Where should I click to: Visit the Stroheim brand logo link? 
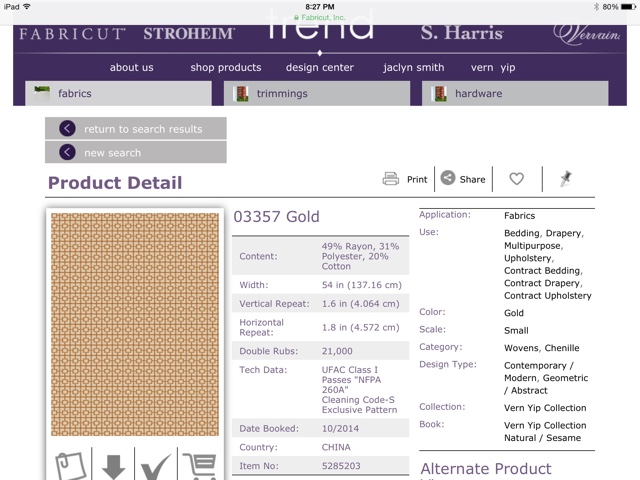click(x=189, y=33)
